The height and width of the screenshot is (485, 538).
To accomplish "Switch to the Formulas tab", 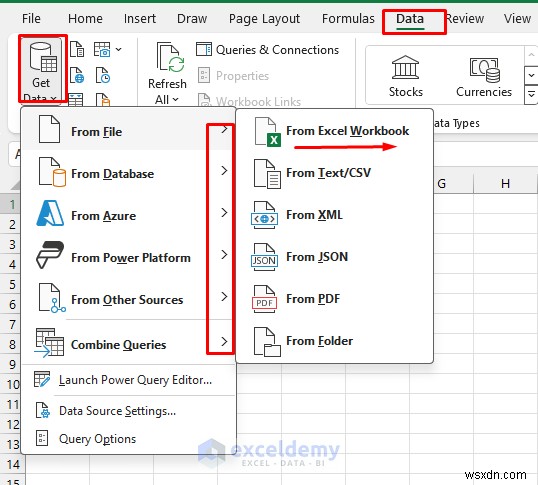I will [x=348, y=19].
